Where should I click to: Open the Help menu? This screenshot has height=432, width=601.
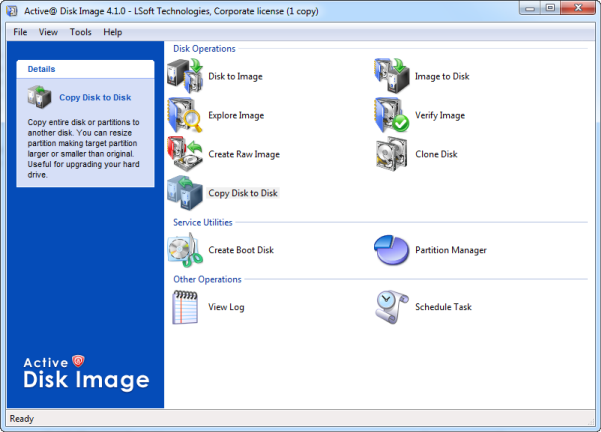click(x=112, y=32)
